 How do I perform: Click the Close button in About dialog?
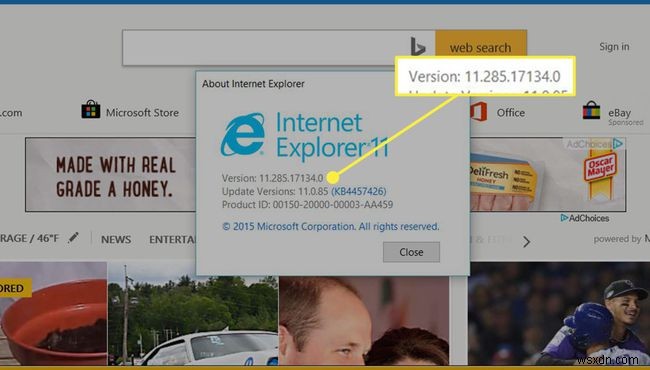point(411,252)
